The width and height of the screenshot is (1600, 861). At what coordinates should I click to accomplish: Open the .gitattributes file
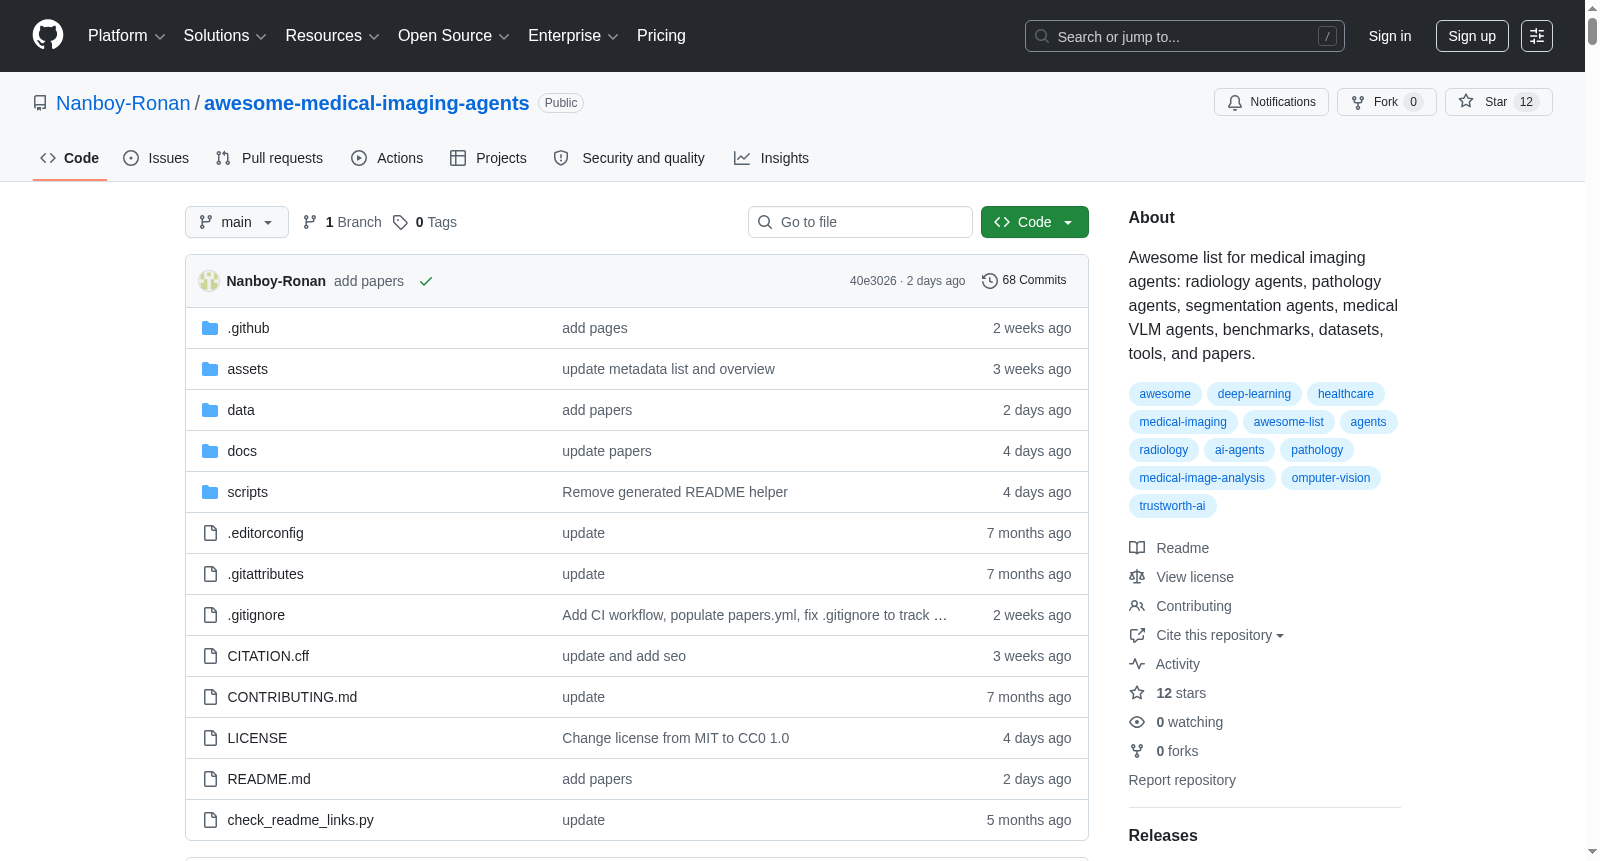[265, 574]
